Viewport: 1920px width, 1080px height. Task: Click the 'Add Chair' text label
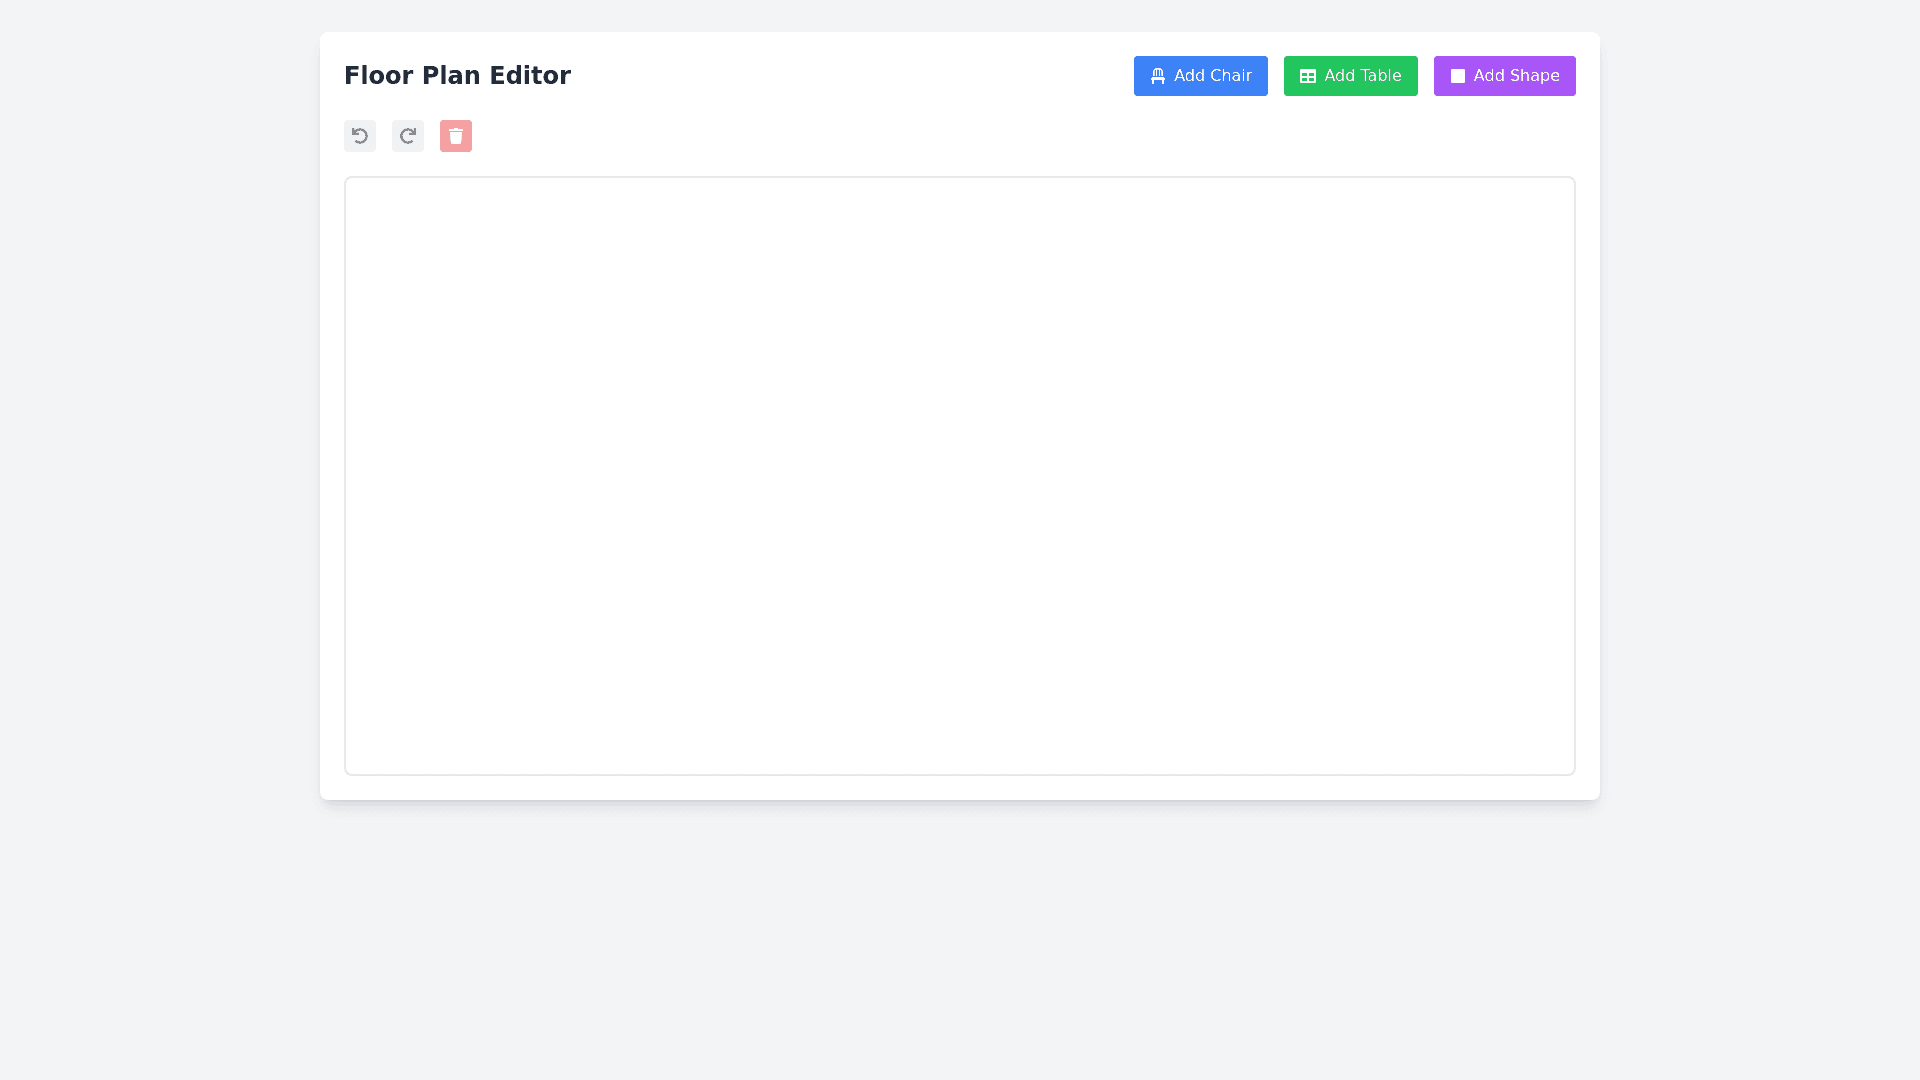pyautogui.click(x=1212, y=76)
